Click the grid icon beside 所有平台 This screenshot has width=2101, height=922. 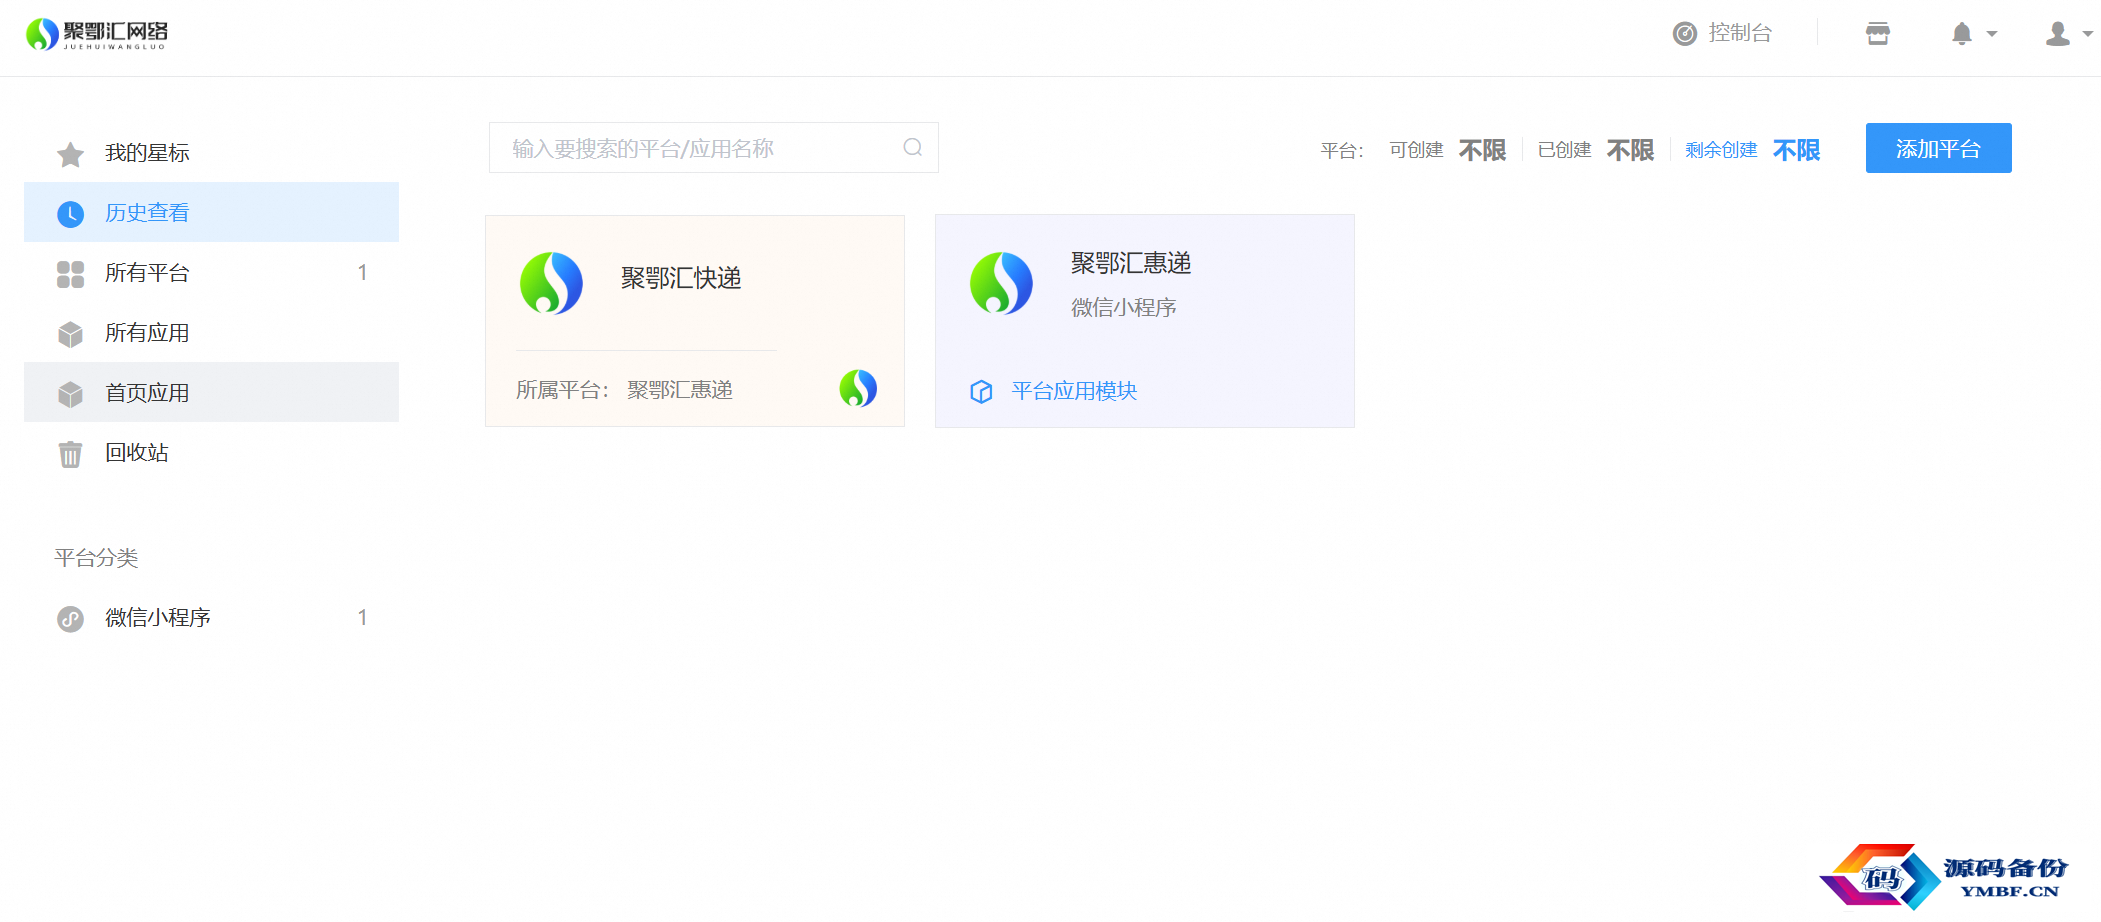point(70,274)
